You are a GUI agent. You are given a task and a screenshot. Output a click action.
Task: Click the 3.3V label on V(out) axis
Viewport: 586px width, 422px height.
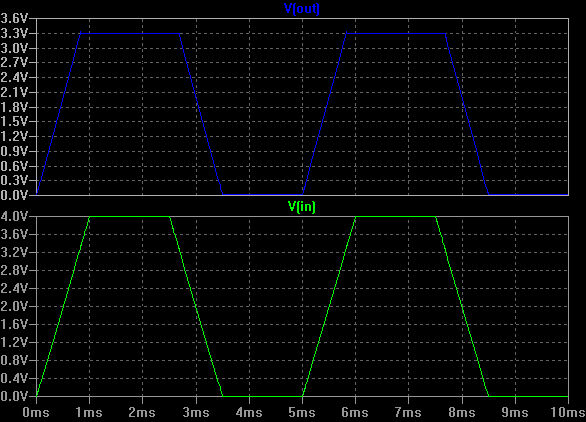14,34
